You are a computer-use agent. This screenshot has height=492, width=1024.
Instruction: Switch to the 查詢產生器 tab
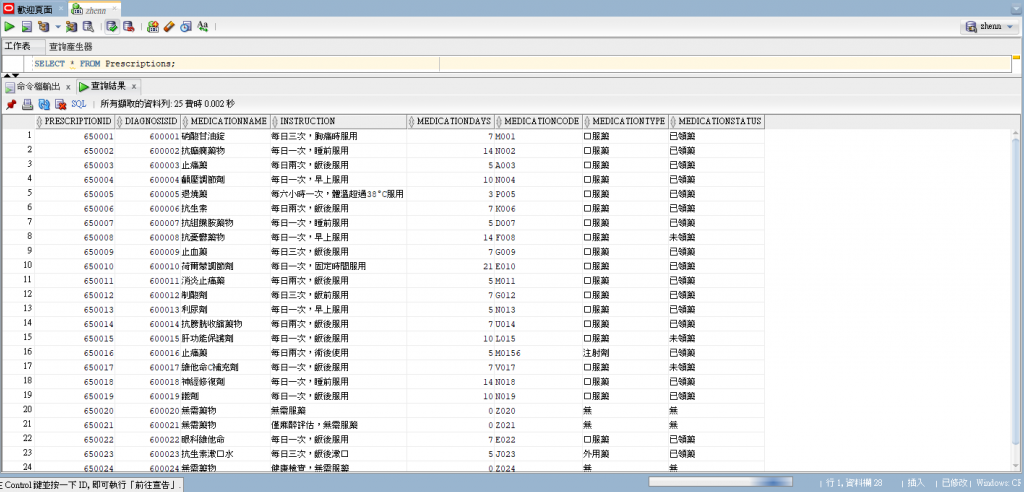click(71, 46)
